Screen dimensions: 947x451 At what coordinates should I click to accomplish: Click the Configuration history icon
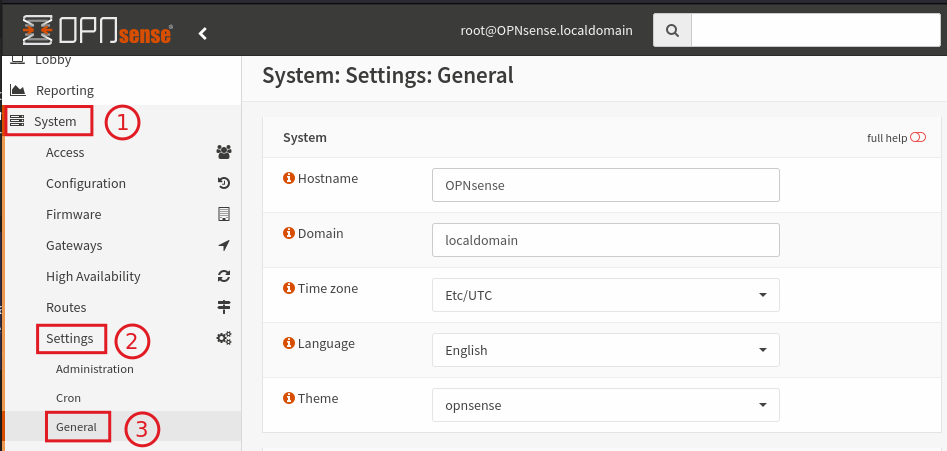pos(224,183)
